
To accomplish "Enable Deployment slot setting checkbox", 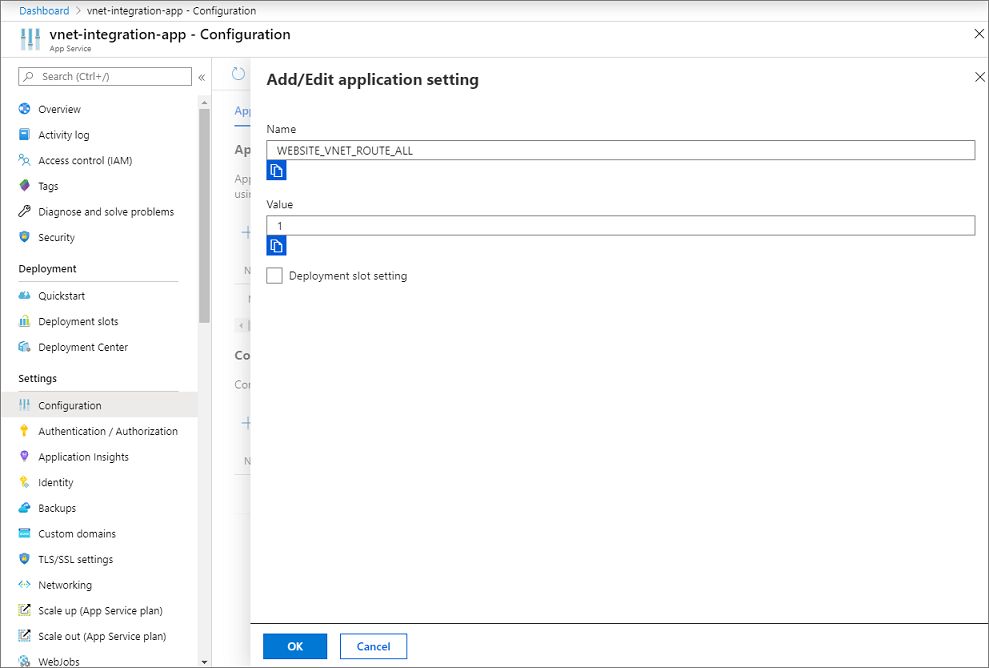I will [x=274, y=276].
